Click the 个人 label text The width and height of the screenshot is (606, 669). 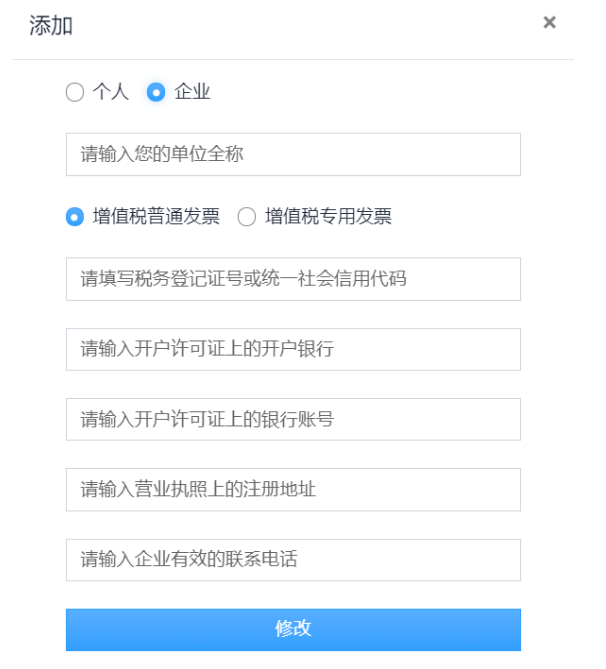click(x=111, y=93)
